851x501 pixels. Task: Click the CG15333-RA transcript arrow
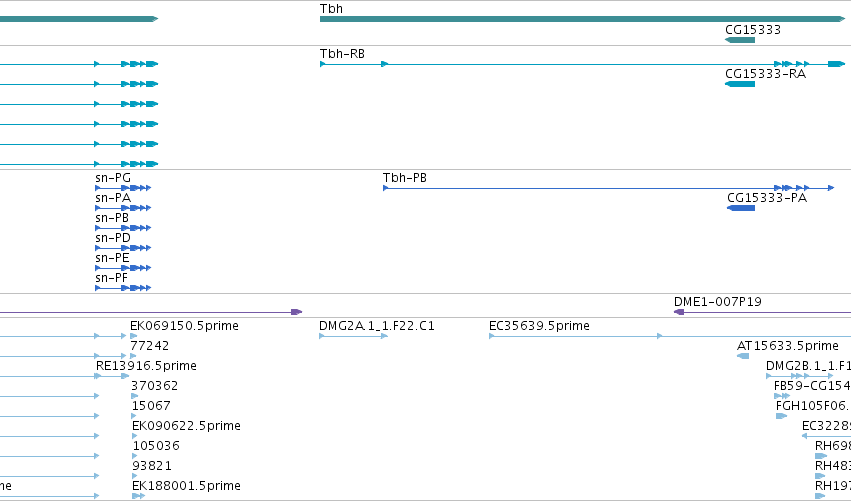(x=740, y=84)
